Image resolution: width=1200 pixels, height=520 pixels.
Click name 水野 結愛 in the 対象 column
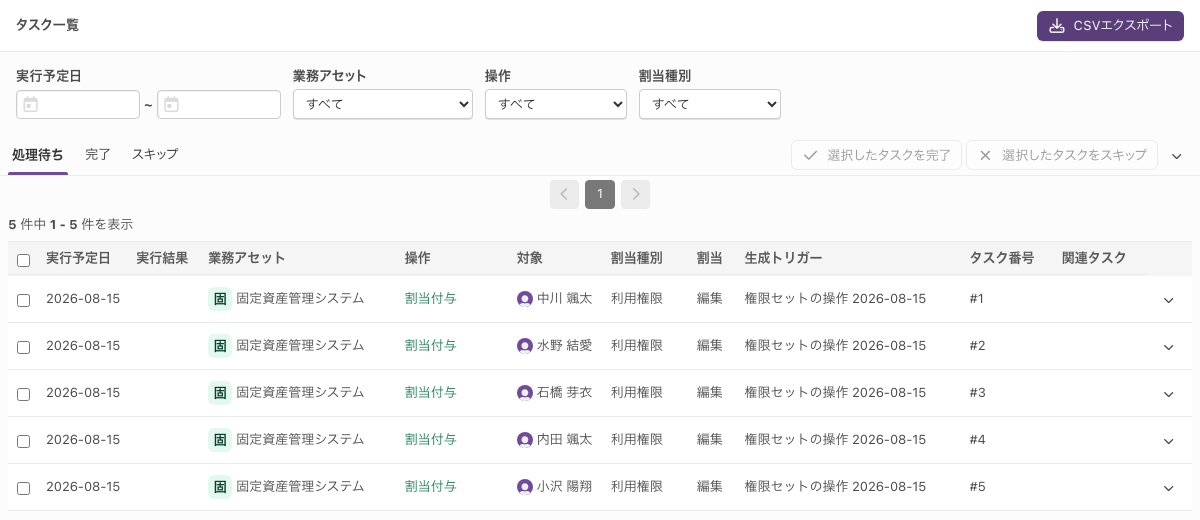565,346
